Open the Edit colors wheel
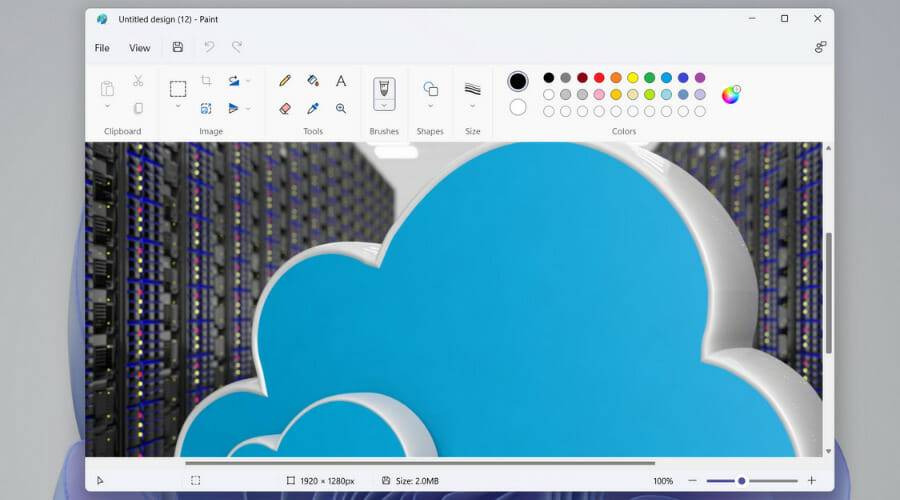The width and height of the screenshot is (900, 500). [x=731, y=95]
